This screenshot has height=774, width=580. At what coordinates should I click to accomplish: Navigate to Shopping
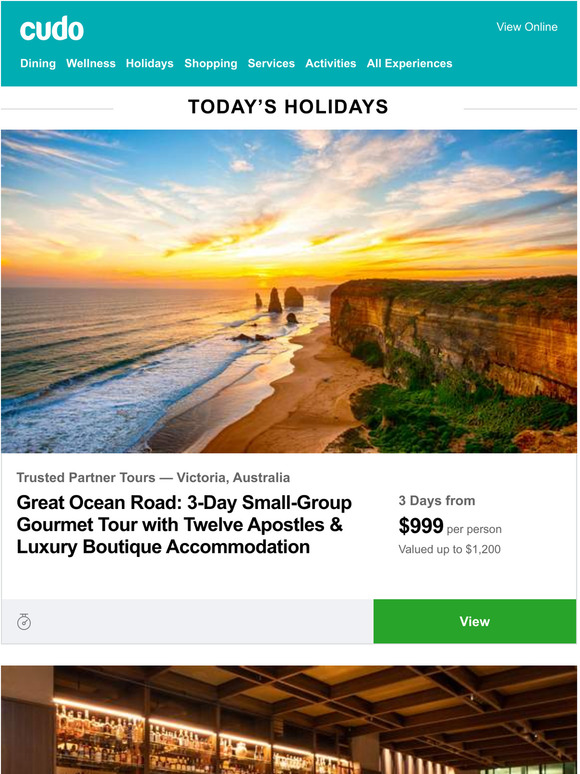coord(211,64)
